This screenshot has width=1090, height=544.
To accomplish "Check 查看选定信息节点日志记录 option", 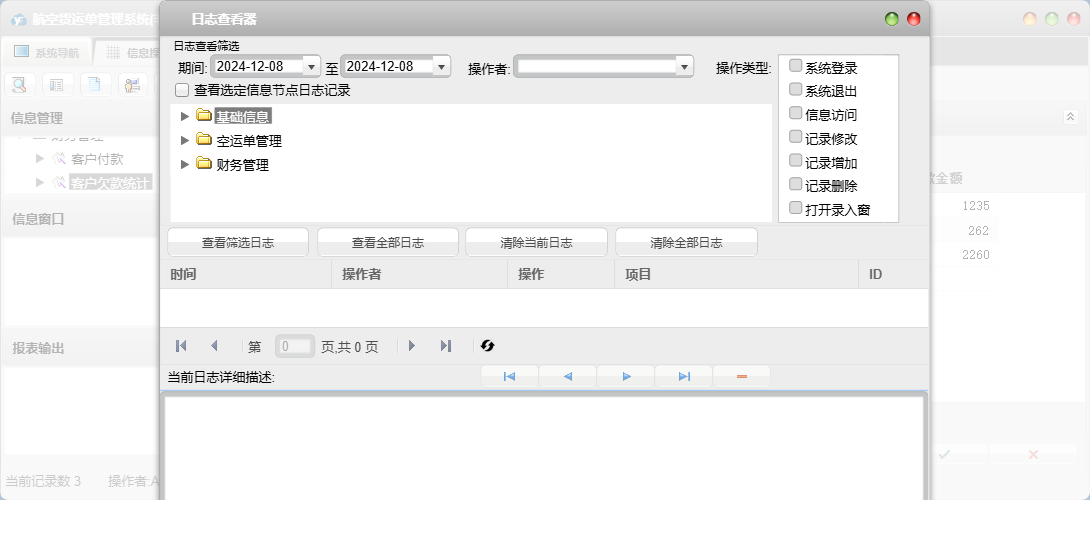I will pos(182,90).
